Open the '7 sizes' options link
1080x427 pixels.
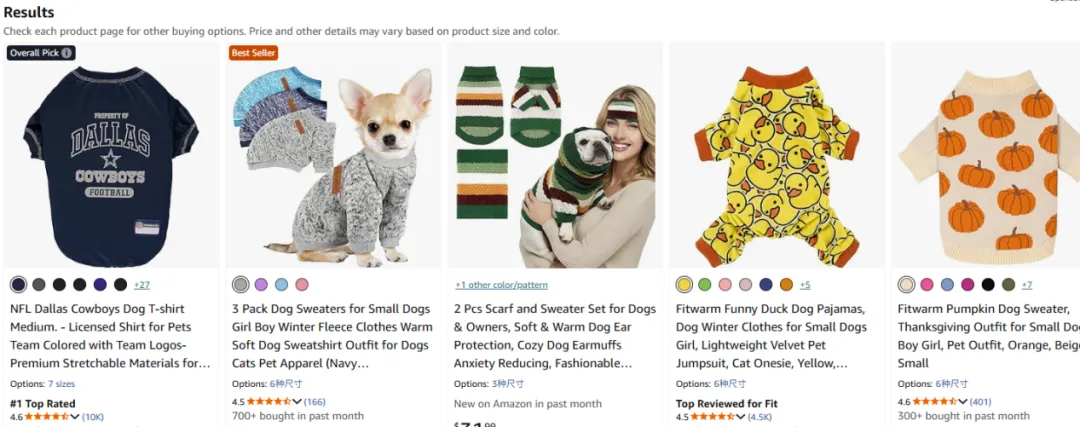coord(63,384)
